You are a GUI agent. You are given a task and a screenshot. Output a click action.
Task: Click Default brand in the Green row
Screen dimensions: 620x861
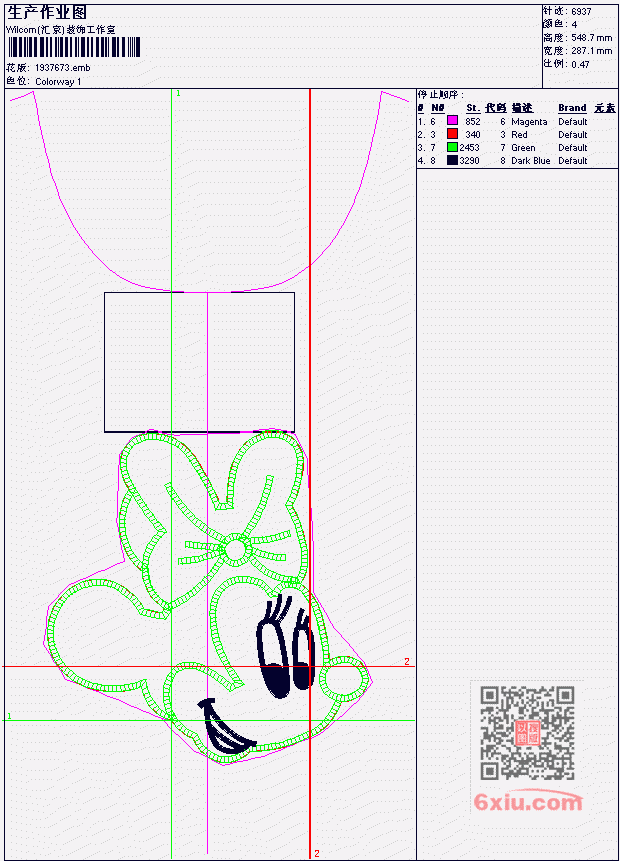573,148
